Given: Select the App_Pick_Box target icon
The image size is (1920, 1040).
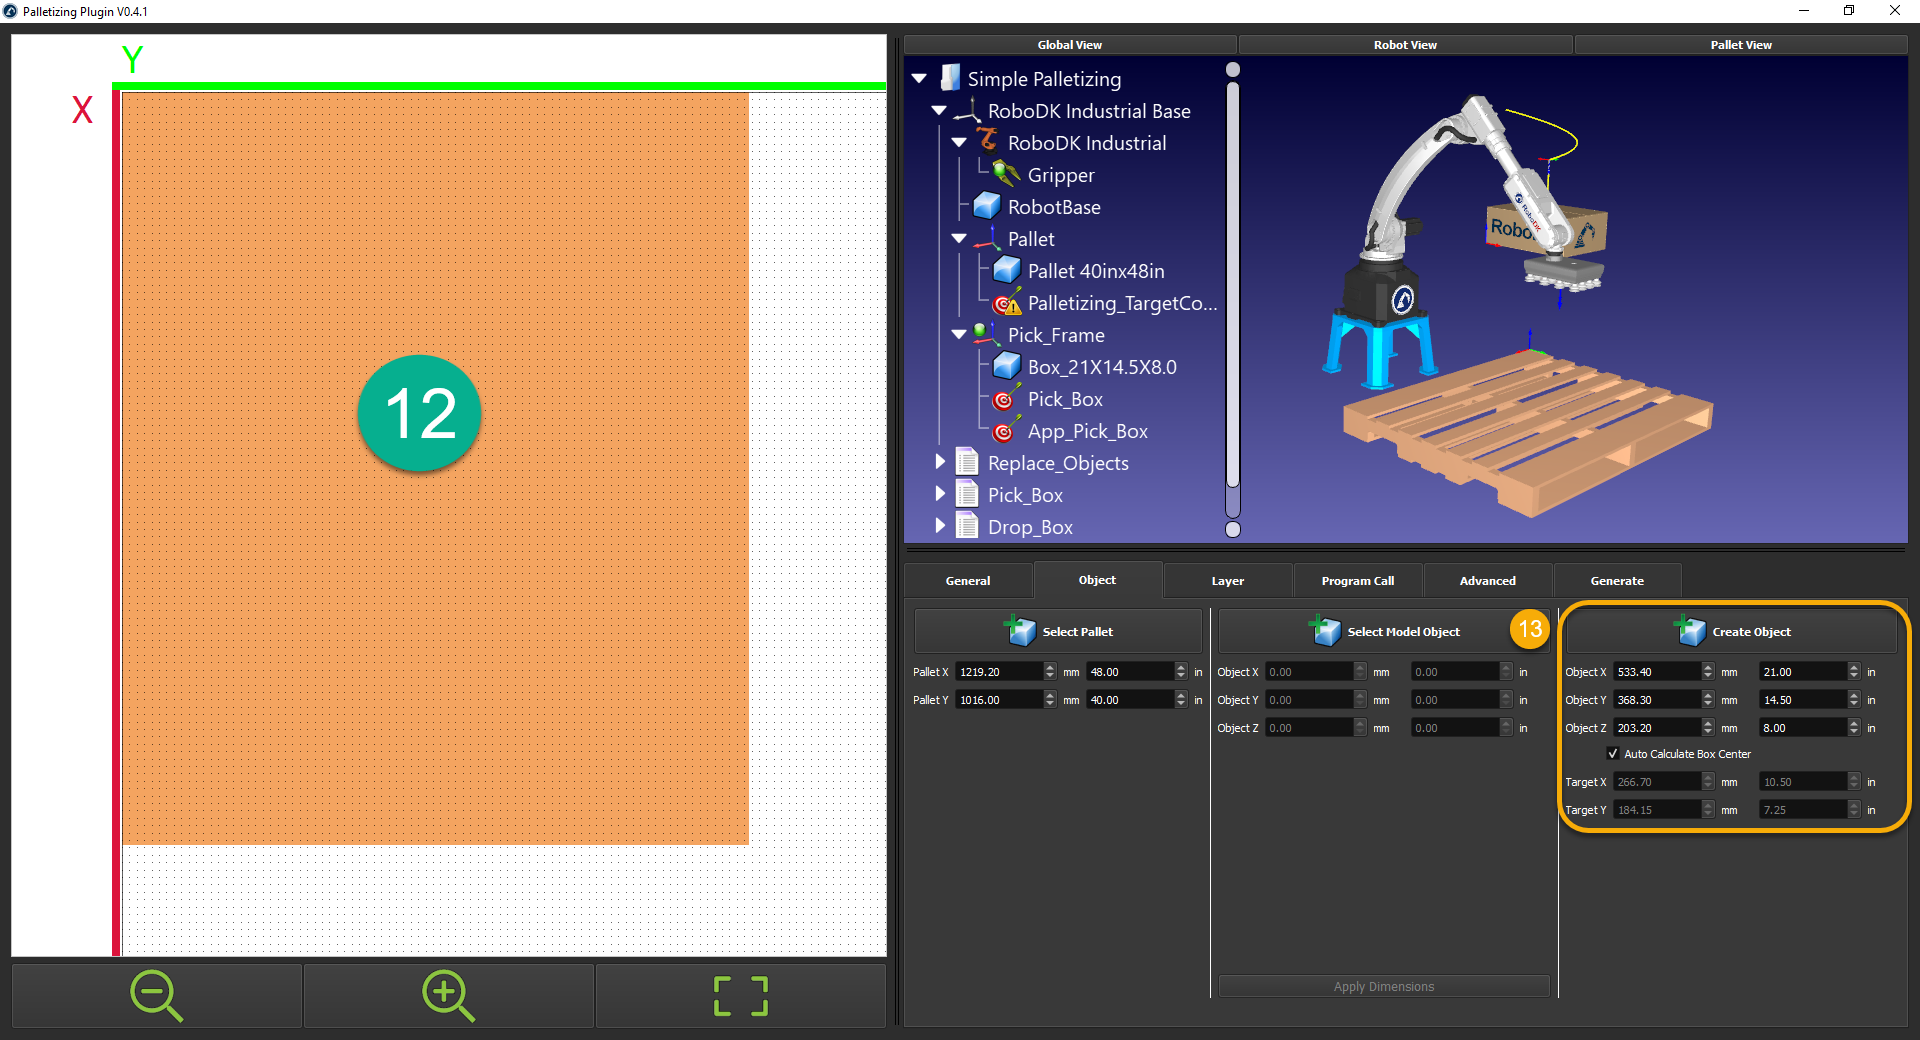Looking at the screenshot, I should (x=1005, y=431).
